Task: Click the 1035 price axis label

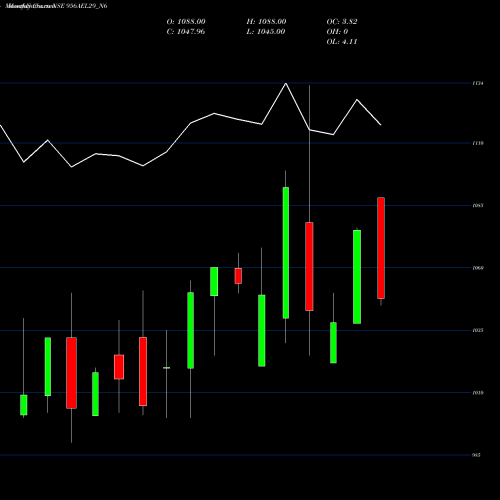Action: point(478,330)
